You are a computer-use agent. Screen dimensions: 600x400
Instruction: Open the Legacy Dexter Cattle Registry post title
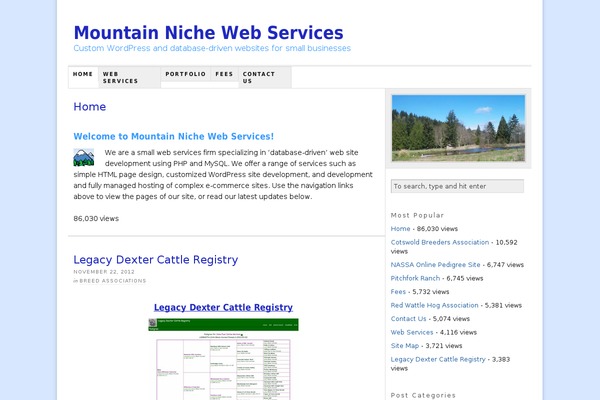pyautogui.click(x=156, y=260)
